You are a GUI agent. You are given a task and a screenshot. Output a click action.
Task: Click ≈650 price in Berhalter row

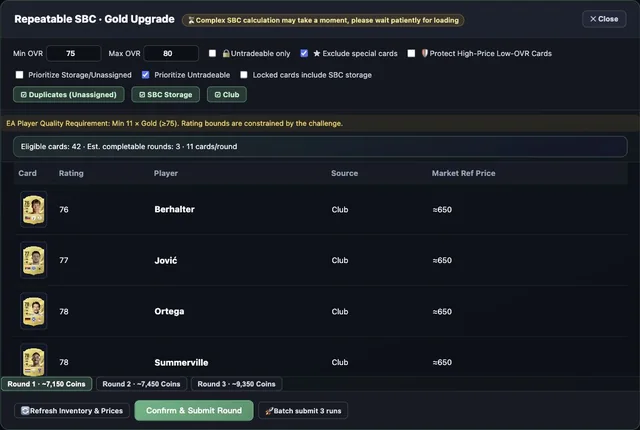(442, 209)
